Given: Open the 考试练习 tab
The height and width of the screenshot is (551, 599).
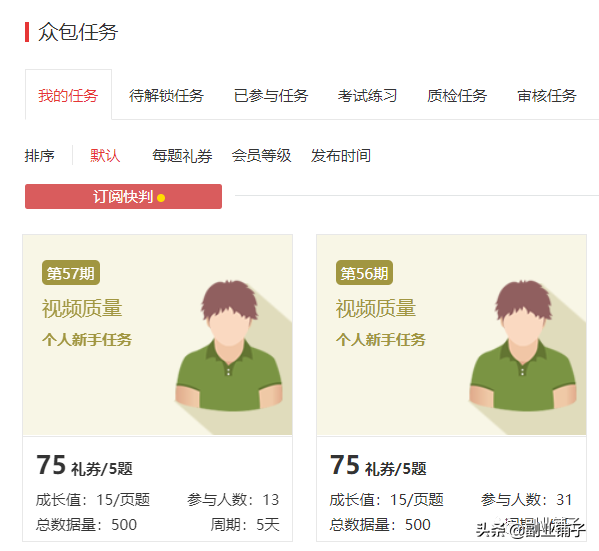Looking at the screenshot, I should 367,96.
